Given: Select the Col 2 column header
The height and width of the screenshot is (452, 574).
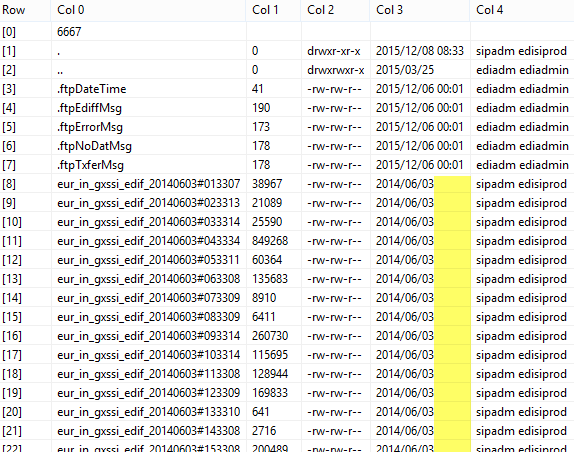Looking at the screenshot, I should [x=335, y=10].
